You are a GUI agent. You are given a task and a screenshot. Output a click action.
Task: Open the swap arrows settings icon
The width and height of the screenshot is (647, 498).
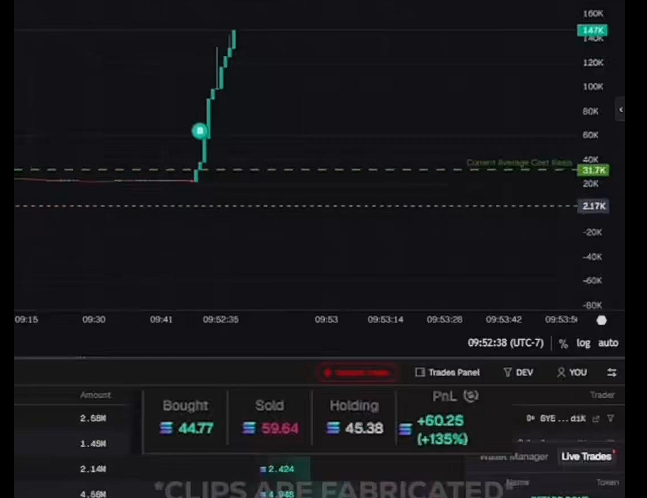pos(612,373)
